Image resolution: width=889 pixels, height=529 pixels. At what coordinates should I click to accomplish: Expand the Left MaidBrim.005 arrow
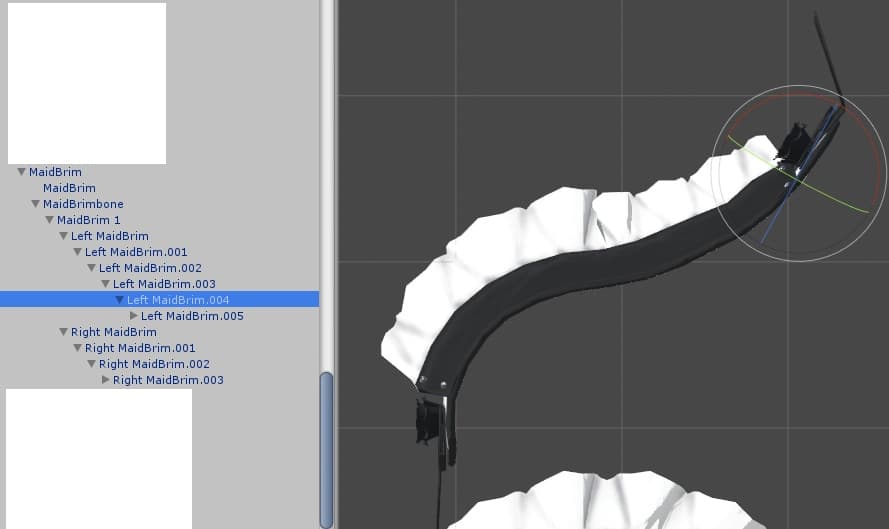point(134,316)
